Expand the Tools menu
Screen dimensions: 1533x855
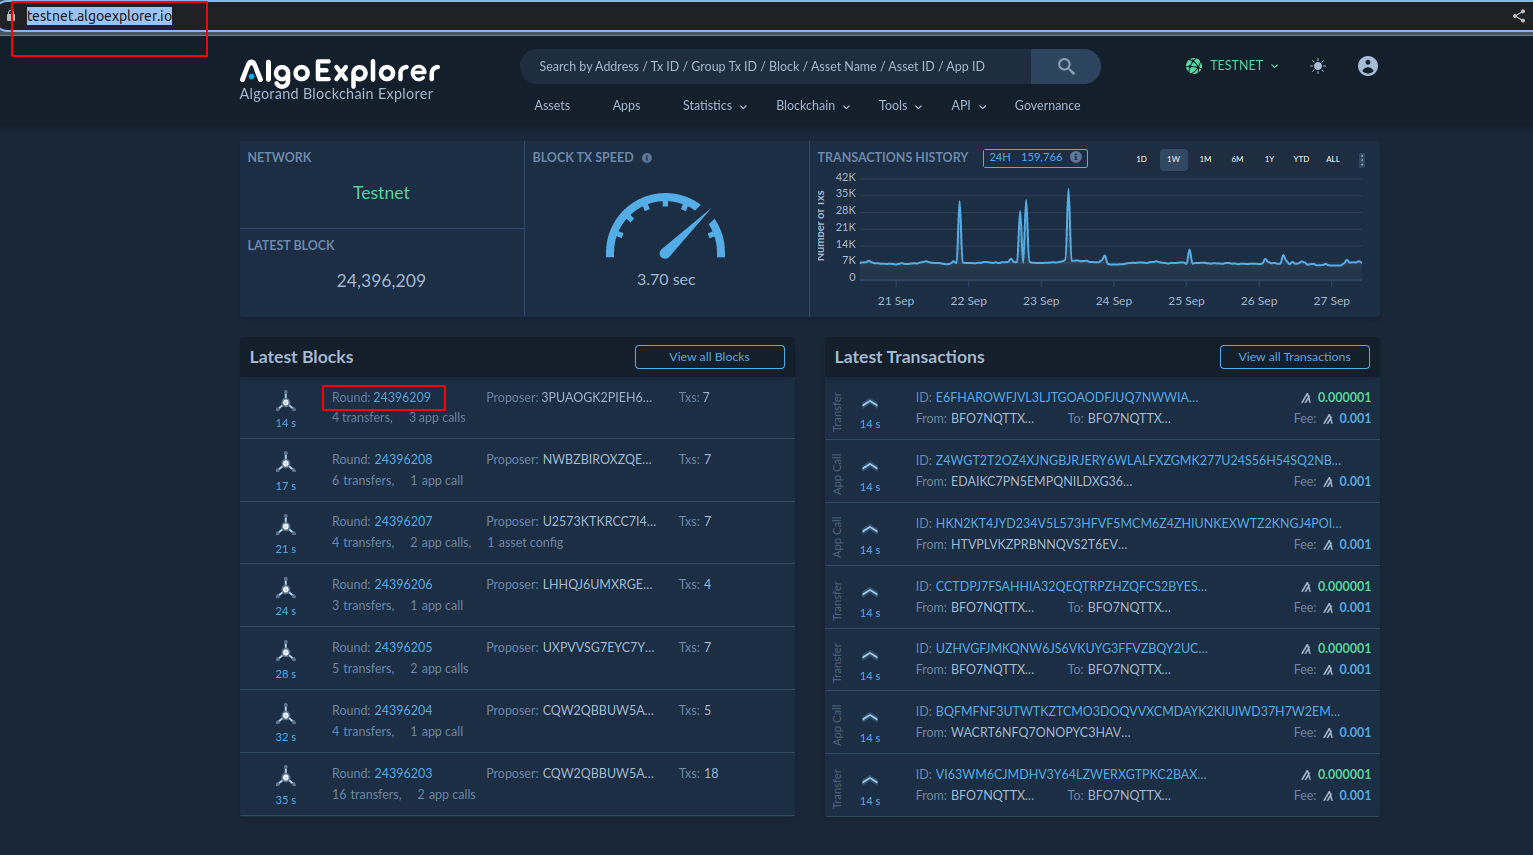[900, 106]
